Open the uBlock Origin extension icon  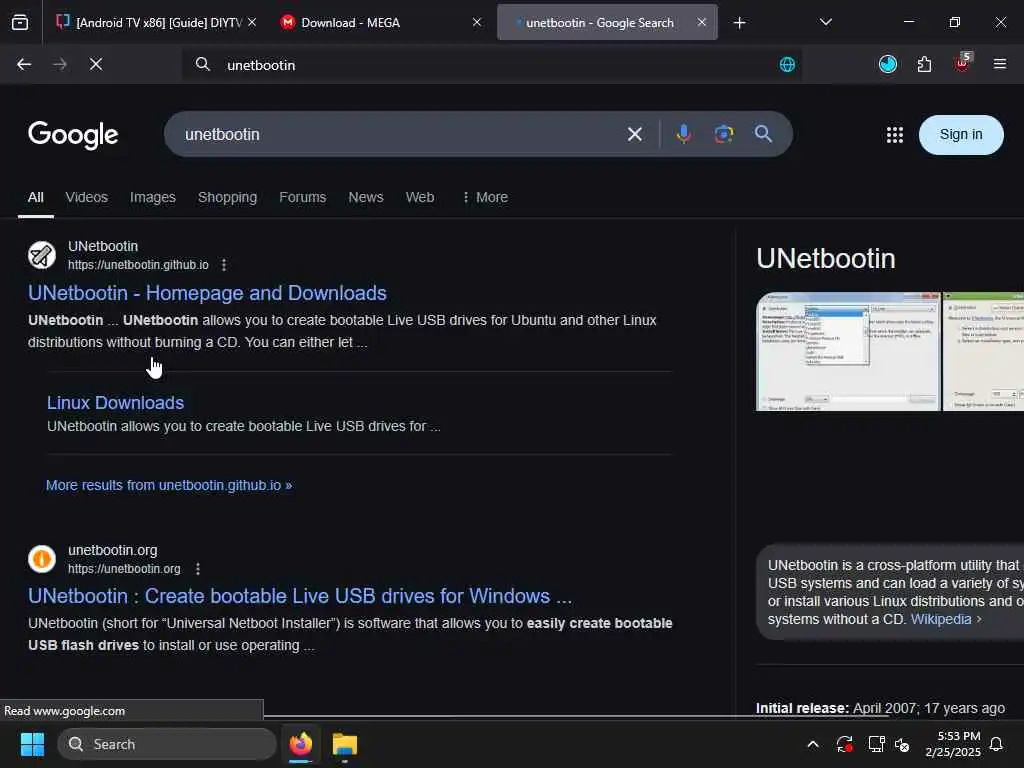963,63
